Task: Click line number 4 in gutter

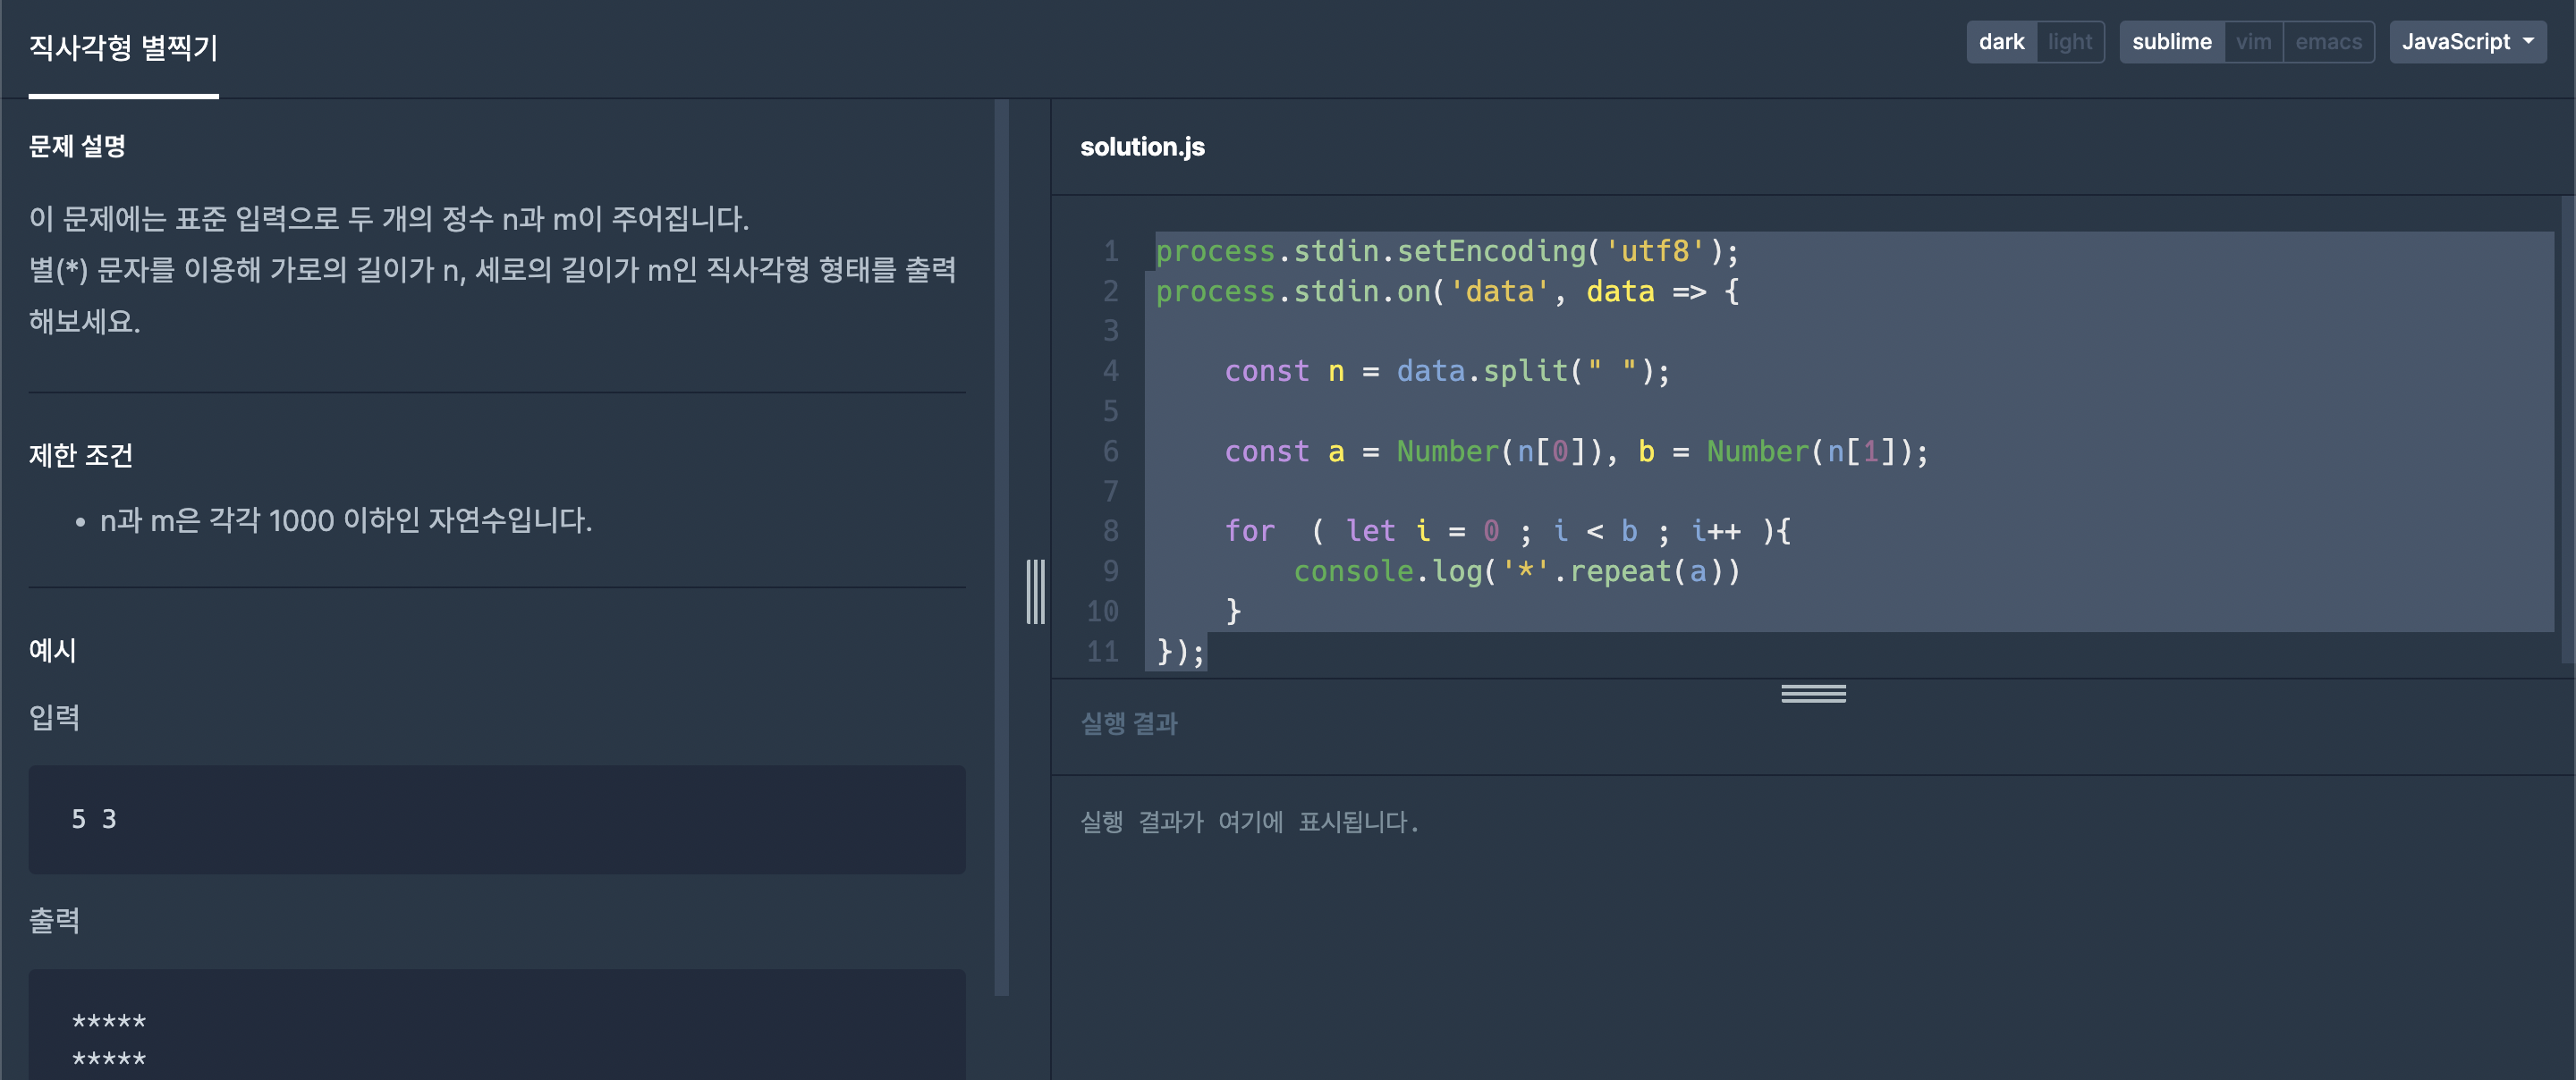Action: [x=1111, y=371]
